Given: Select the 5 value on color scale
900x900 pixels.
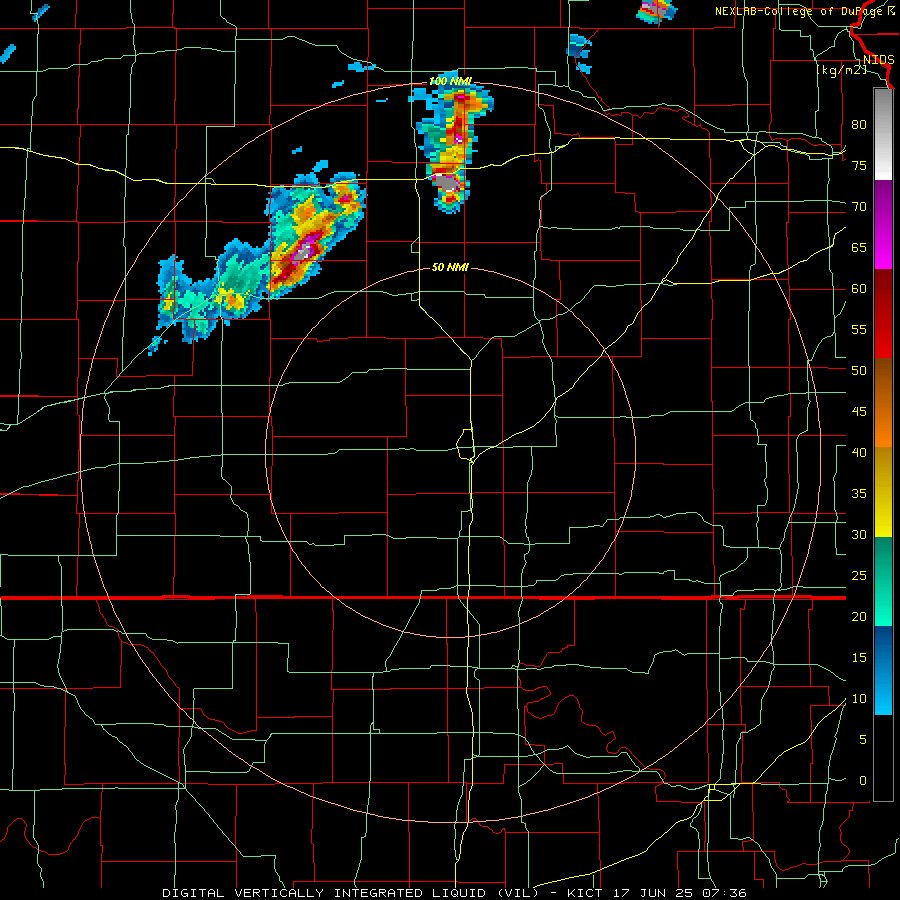Looking at the screenshot, I should point(863,740).
